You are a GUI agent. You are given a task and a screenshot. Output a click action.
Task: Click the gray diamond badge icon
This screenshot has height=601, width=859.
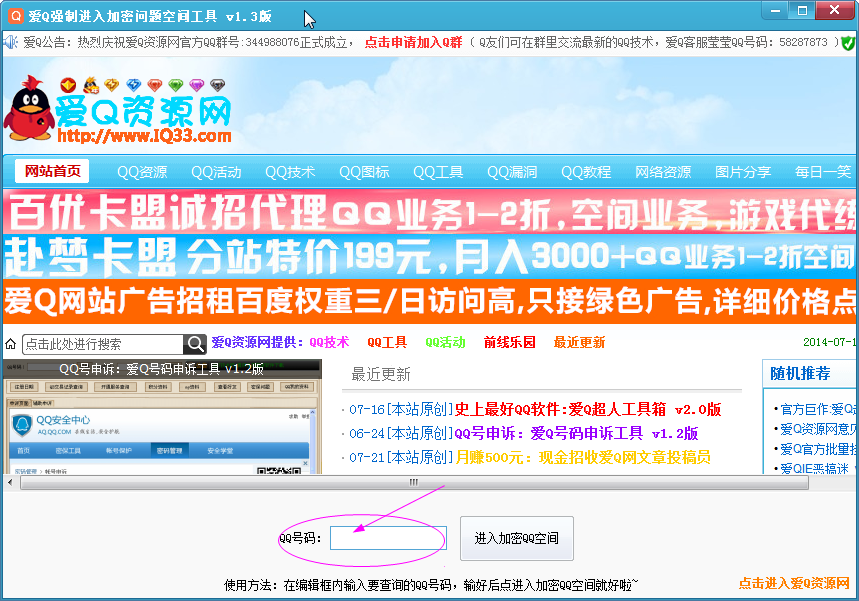[x=217, y=85]
